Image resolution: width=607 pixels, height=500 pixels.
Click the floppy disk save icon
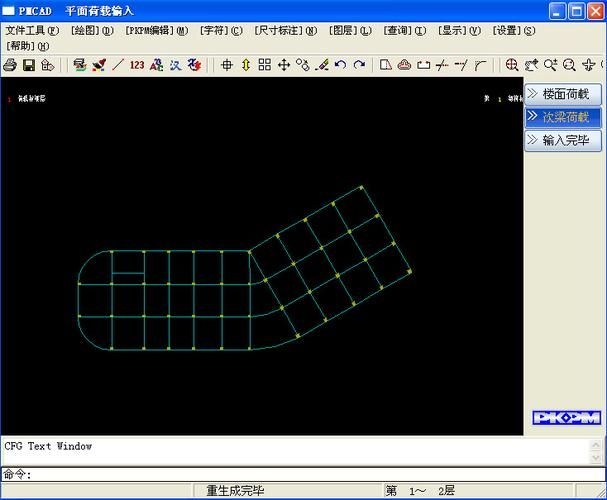point(28,65)
